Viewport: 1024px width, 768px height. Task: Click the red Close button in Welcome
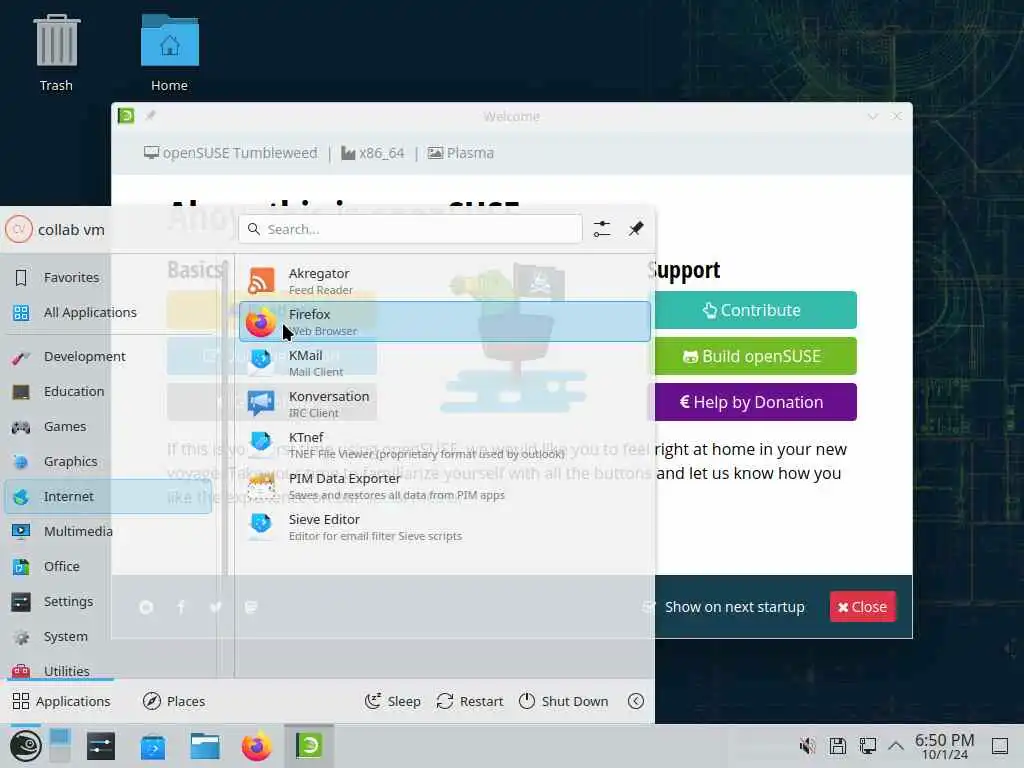863,607
